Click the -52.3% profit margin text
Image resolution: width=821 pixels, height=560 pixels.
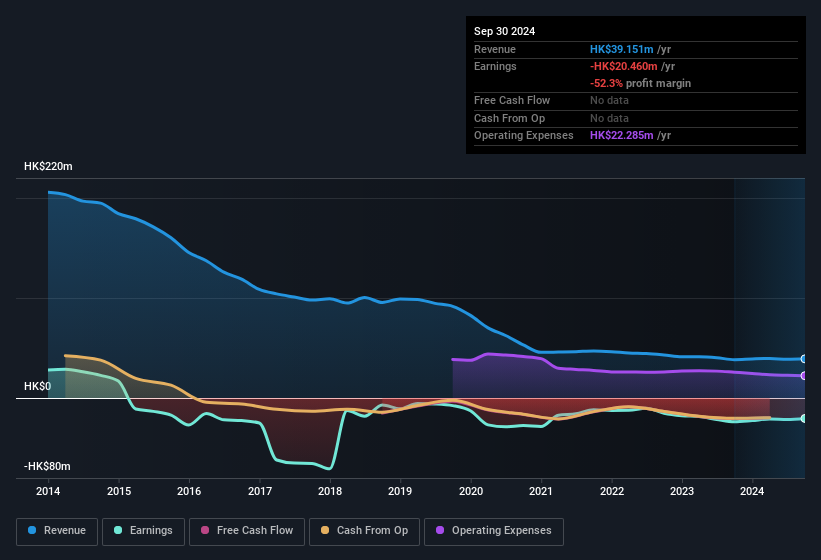pos(640,83)
